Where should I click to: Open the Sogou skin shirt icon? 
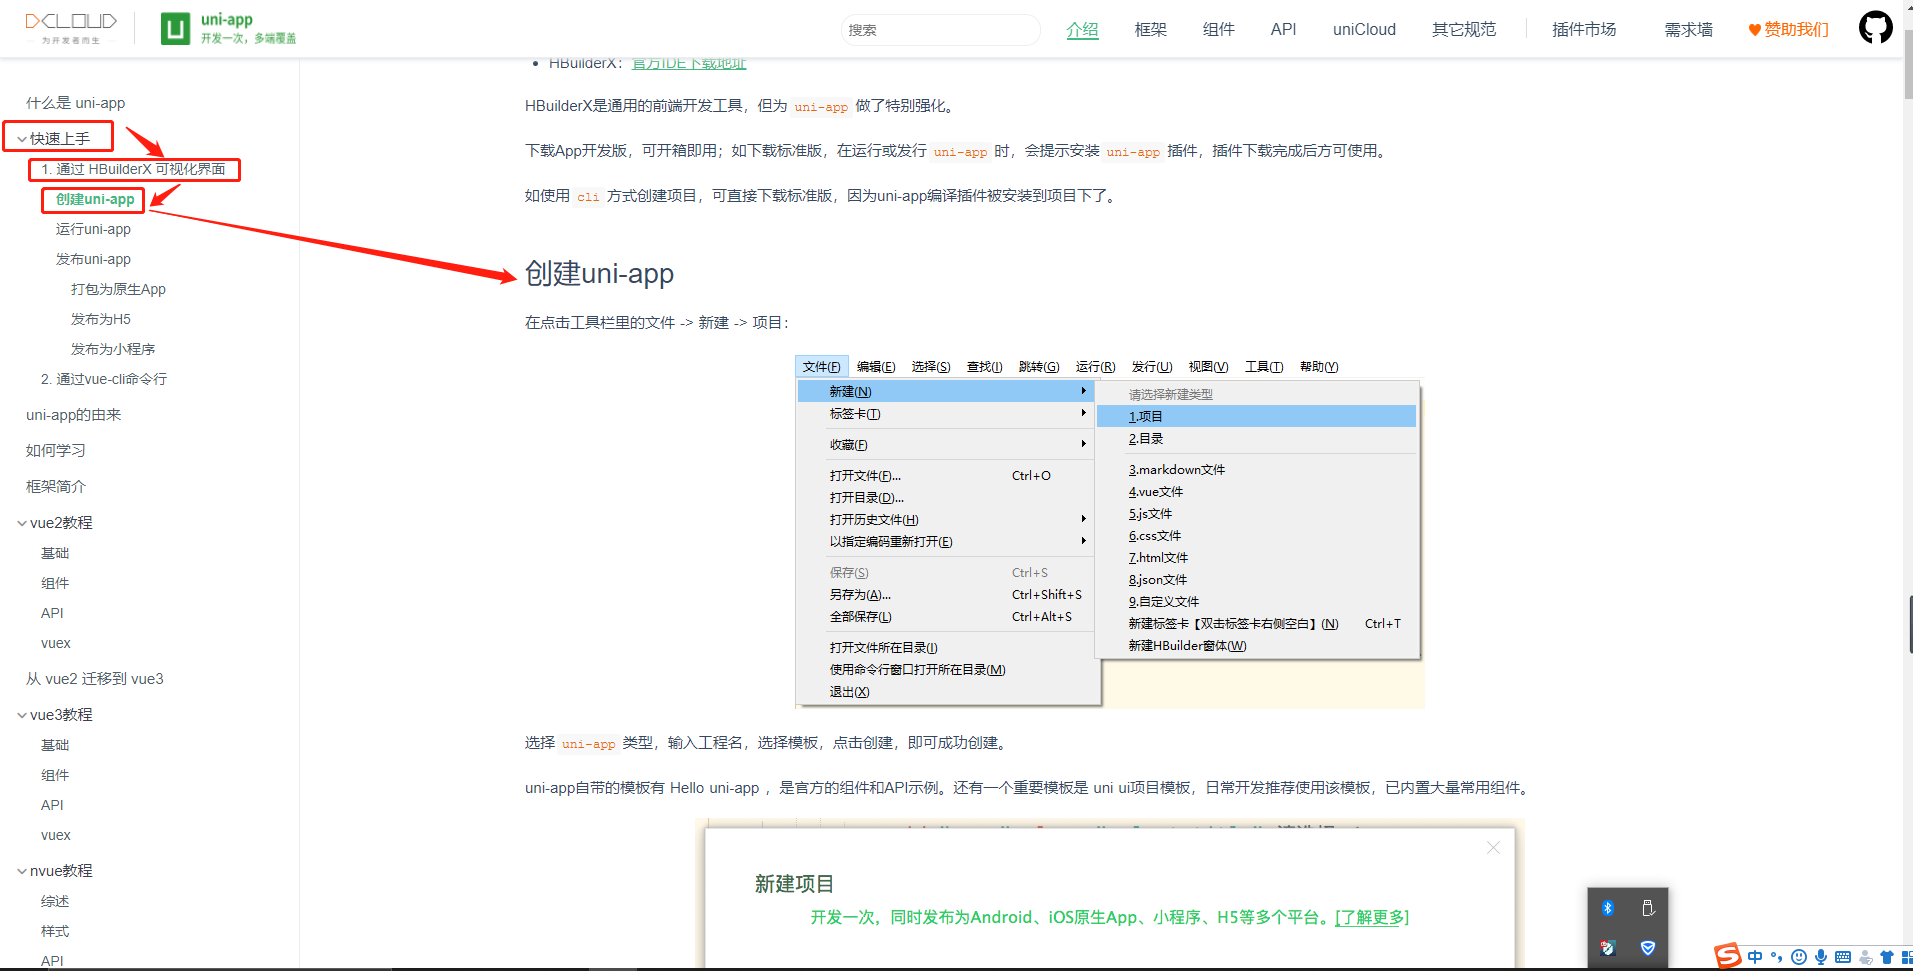pos(1887,957)
